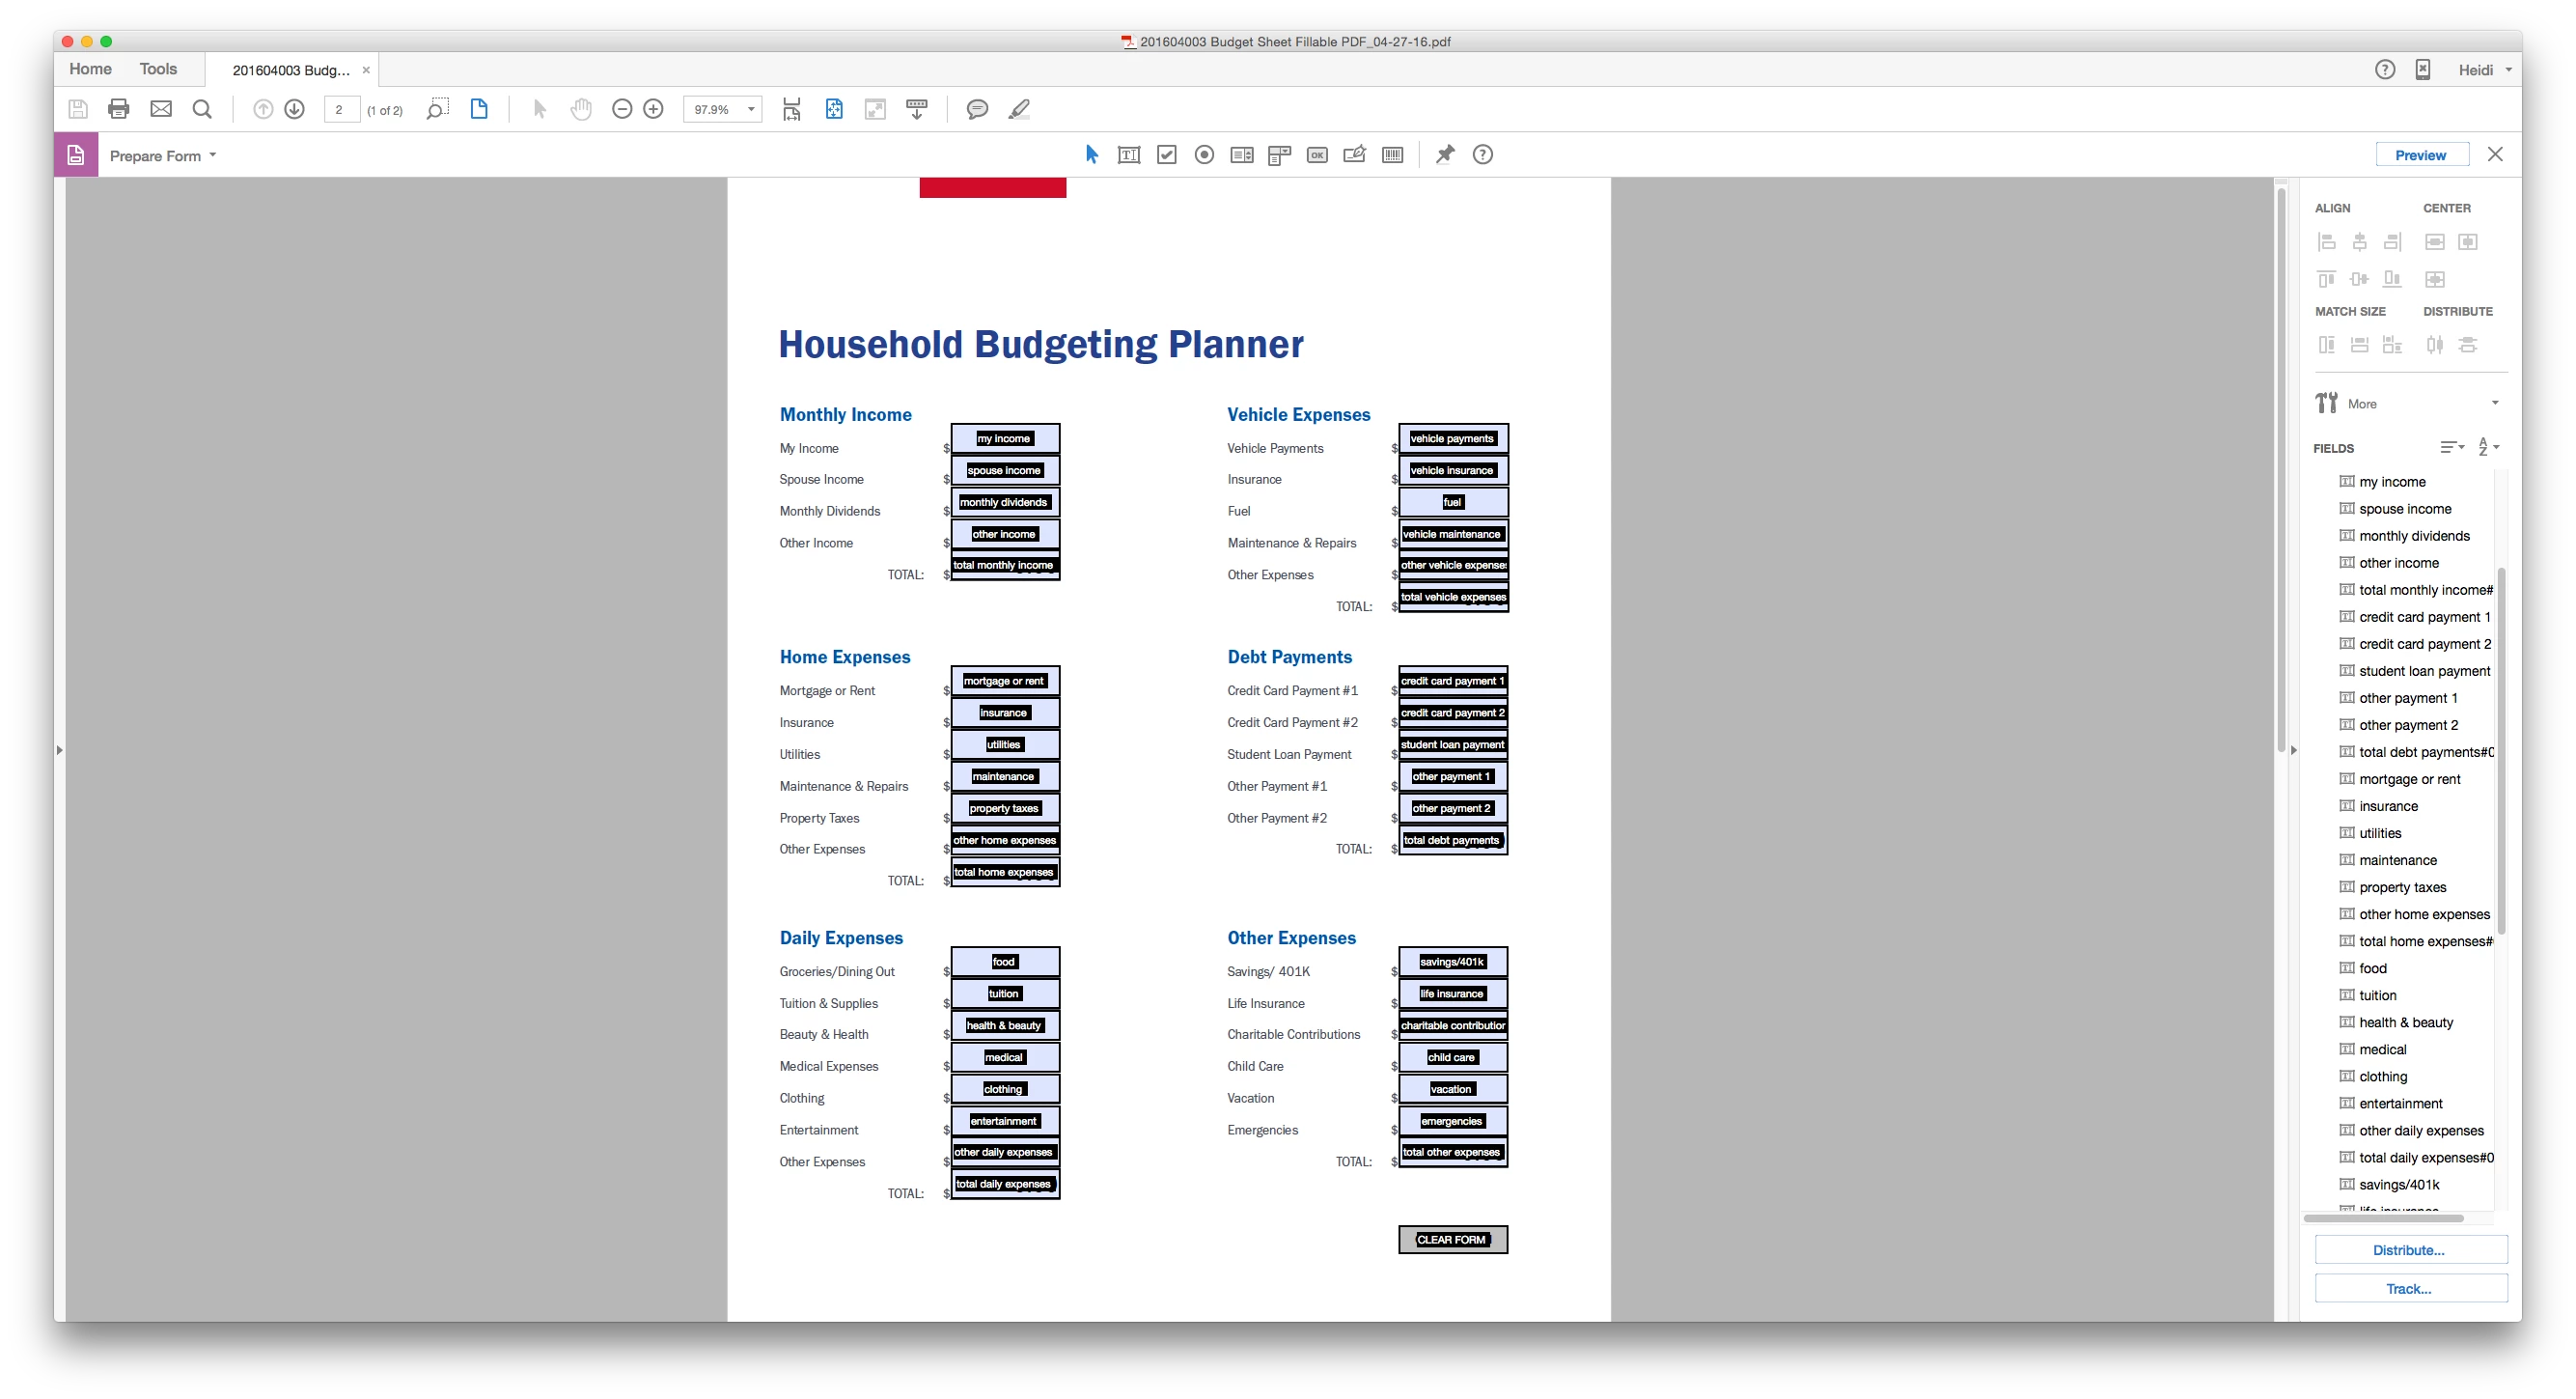This screenshot has height=1399, width=2576.
Task: Click the hand pan tool
Action: pos(581,109)
